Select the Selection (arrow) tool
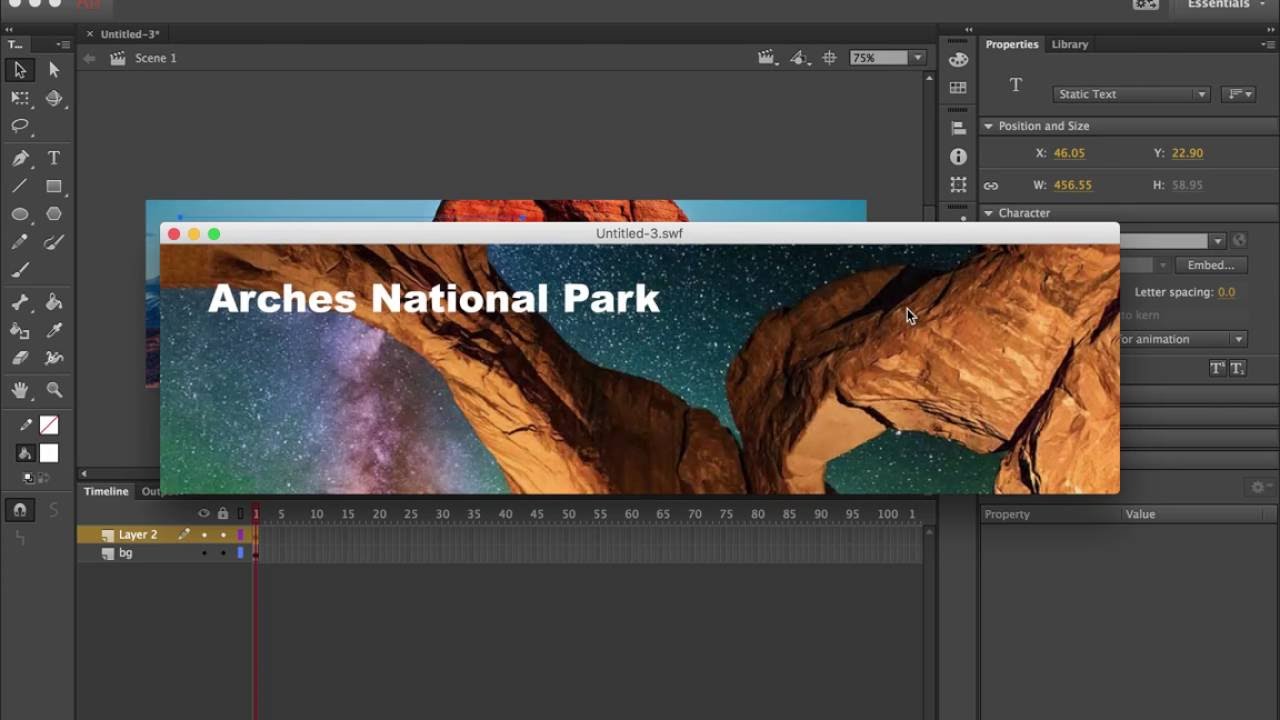This screenshot has height=720, width=1280. (20, 70)
